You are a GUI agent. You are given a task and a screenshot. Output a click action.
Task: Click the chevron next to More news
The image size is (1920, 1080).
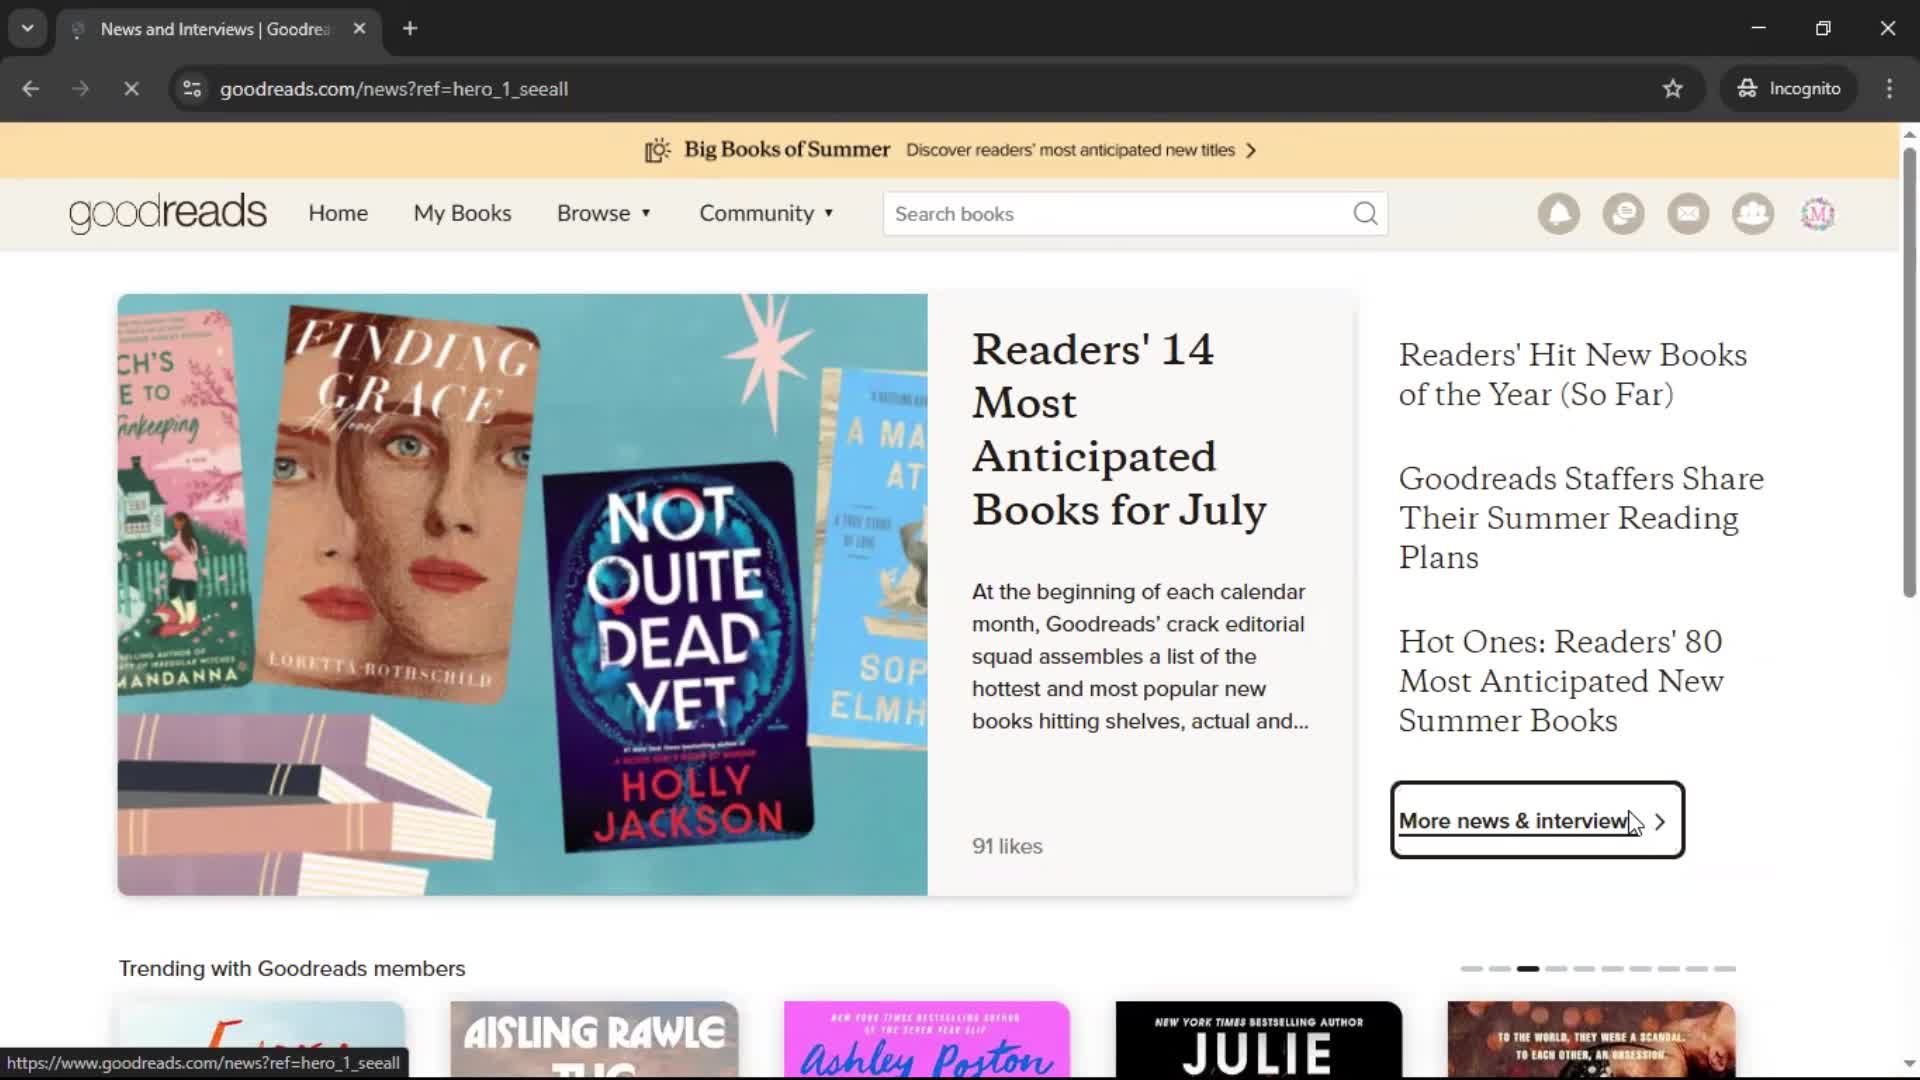(1660, 821)
